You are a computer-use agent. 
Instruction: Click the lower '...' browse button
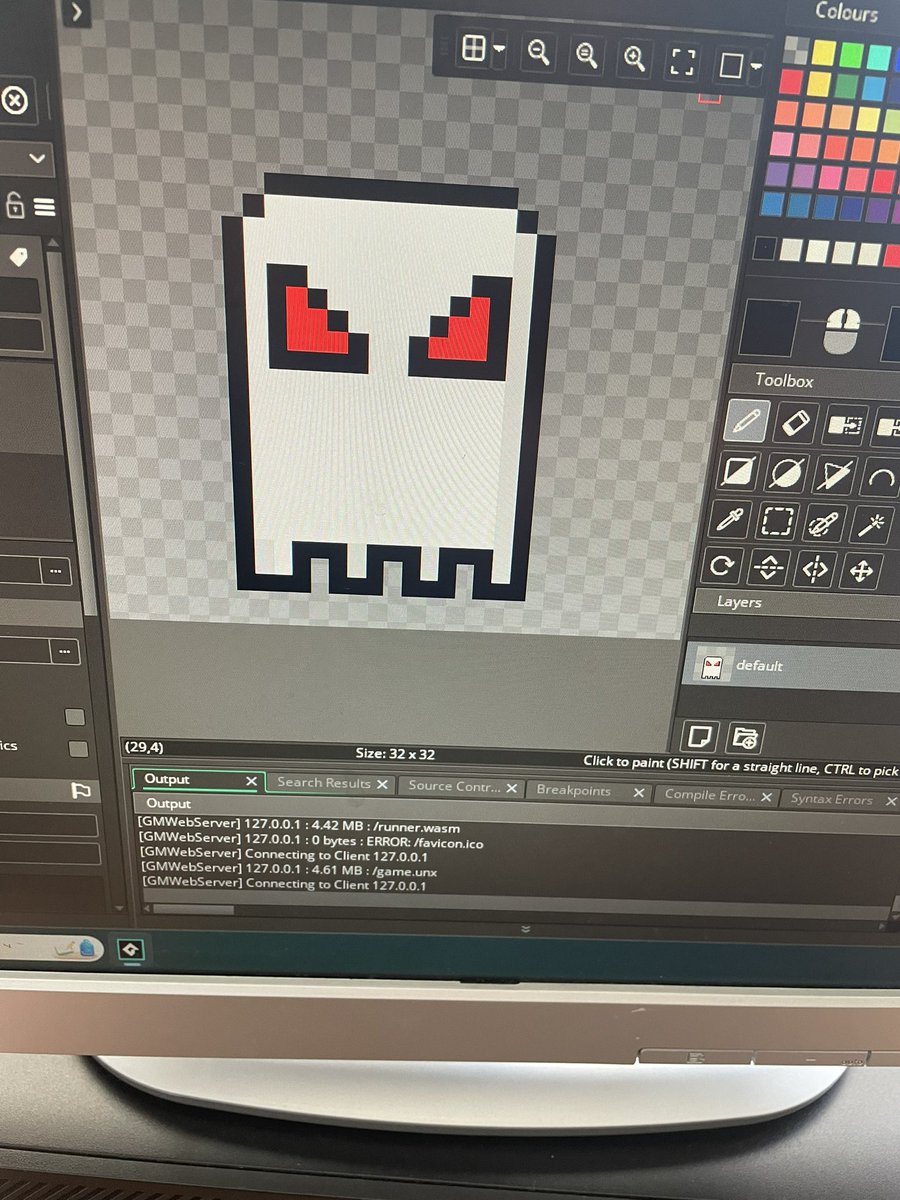pyautogui.click(x=65, y=652)
